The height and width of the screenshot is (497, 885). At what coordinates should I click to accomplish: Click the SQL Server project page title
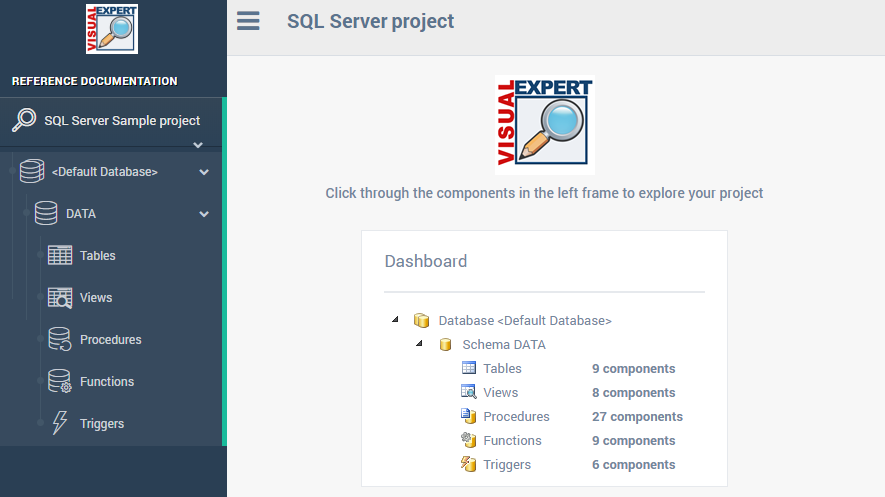[x=370, y=21]
